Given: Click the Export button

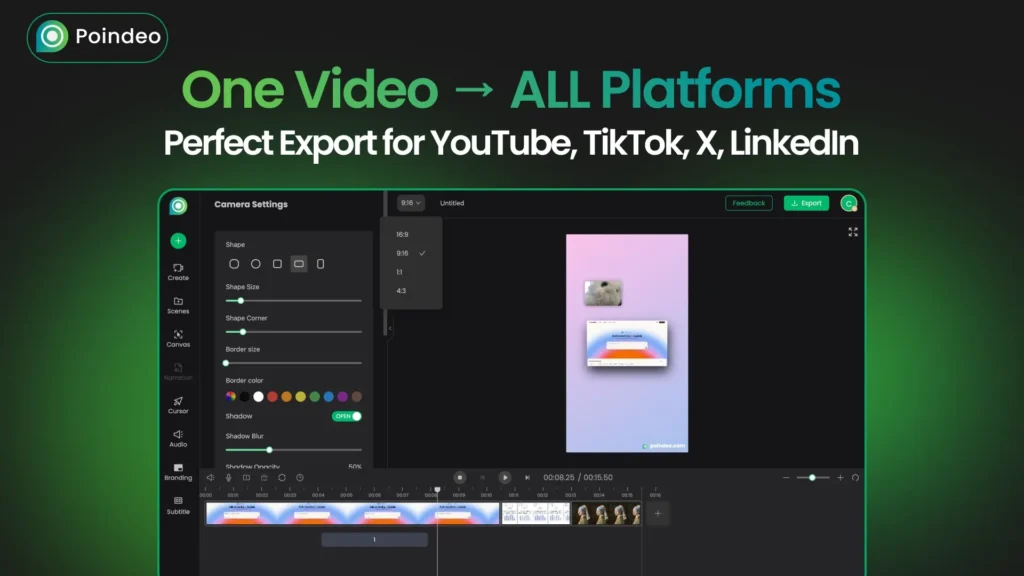Looking at the screenshot, I should pos(806,203).
